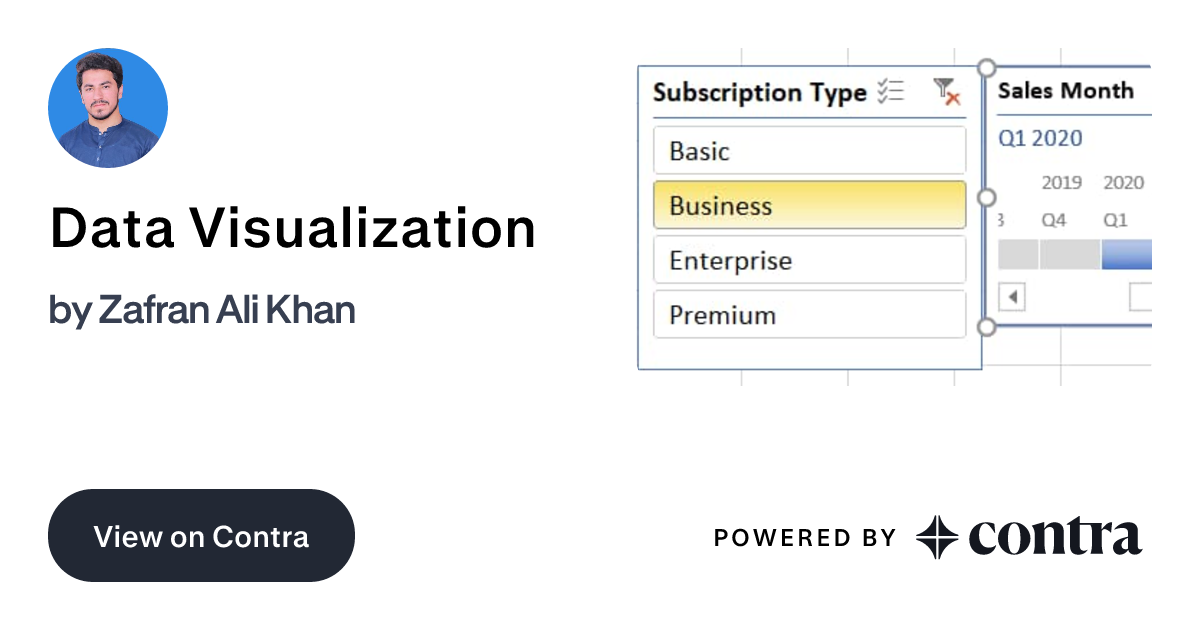Click the timeline's left scroll arrow

coord(1010,296)
